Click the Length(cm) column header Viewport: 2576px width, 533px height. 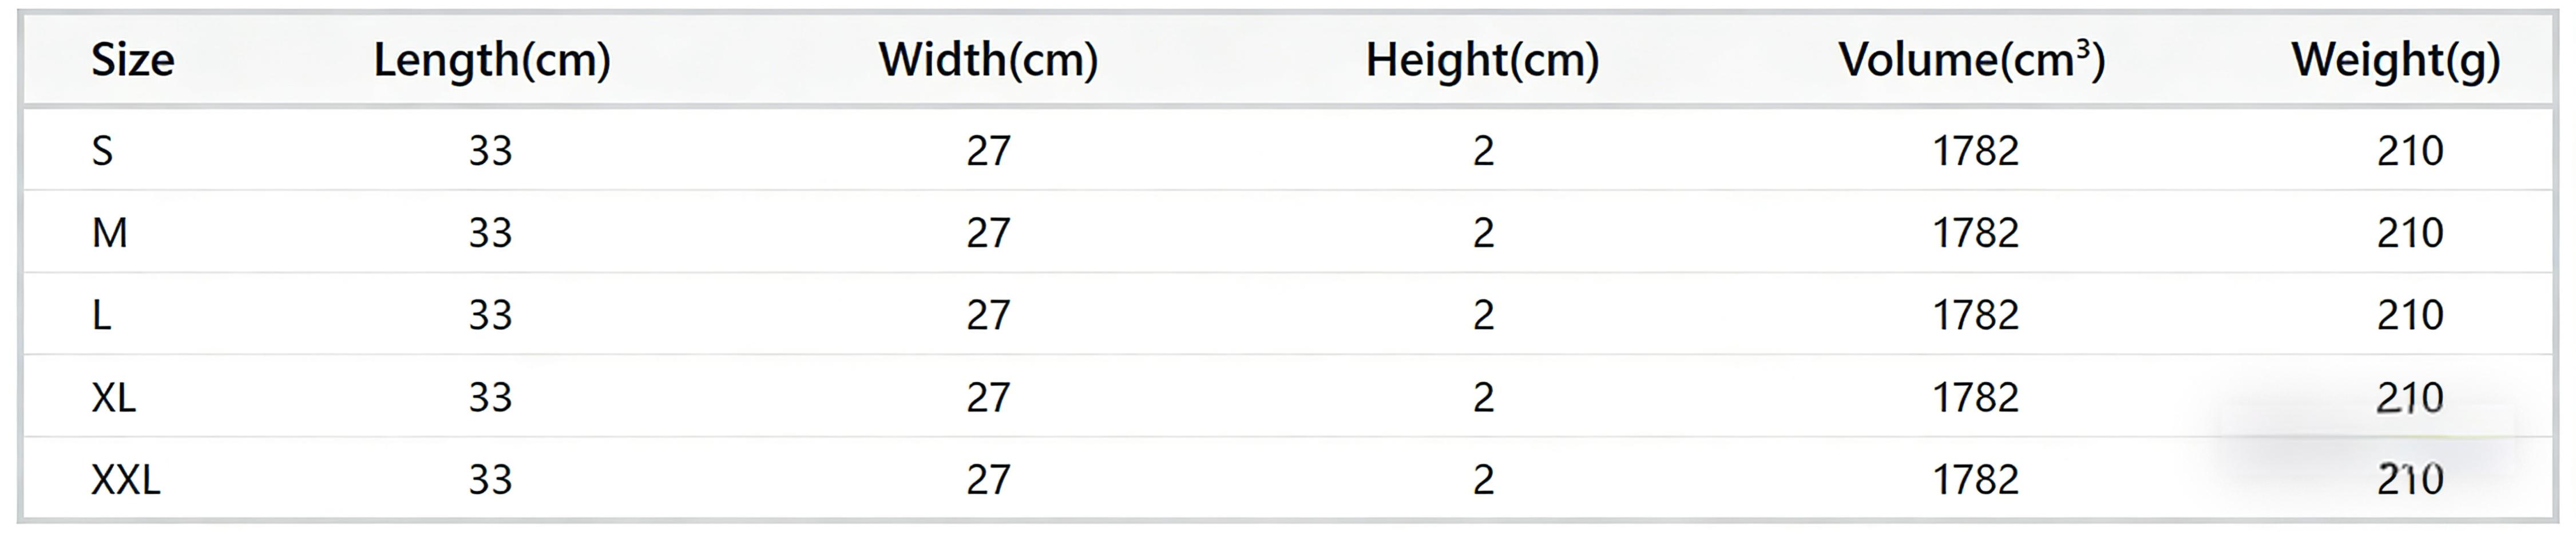[x=492, y=60]
